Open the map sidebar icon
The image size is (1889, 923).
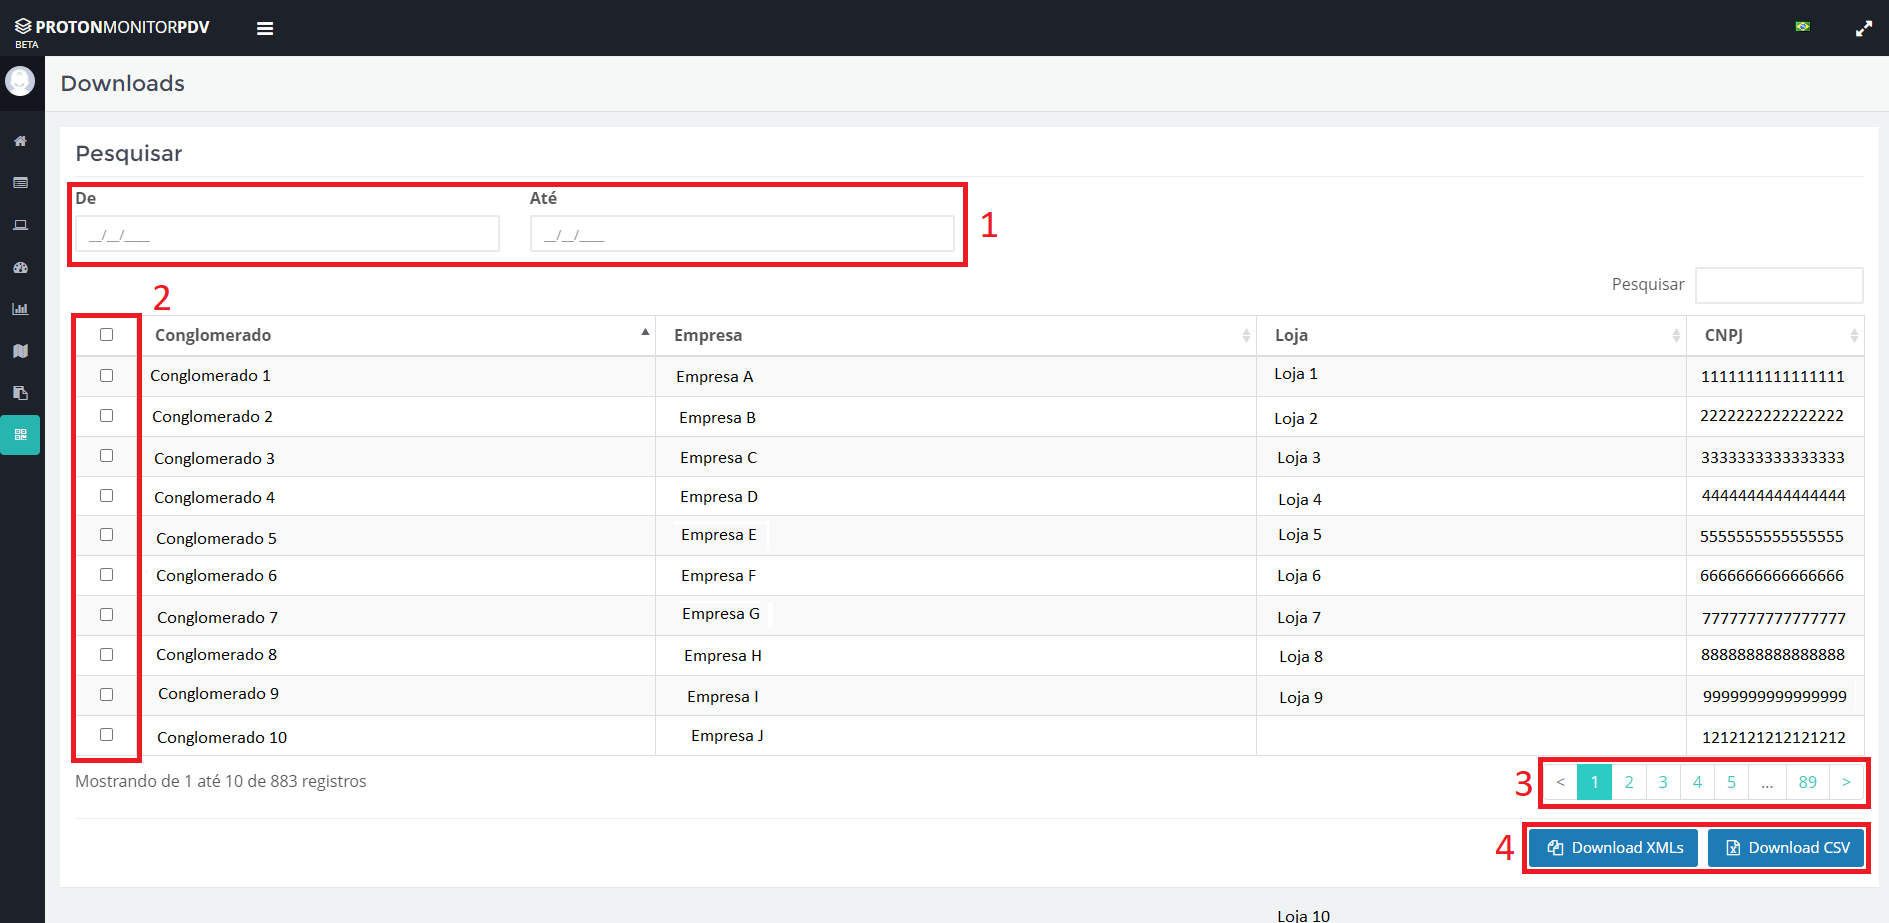click(x=20, y=351)
